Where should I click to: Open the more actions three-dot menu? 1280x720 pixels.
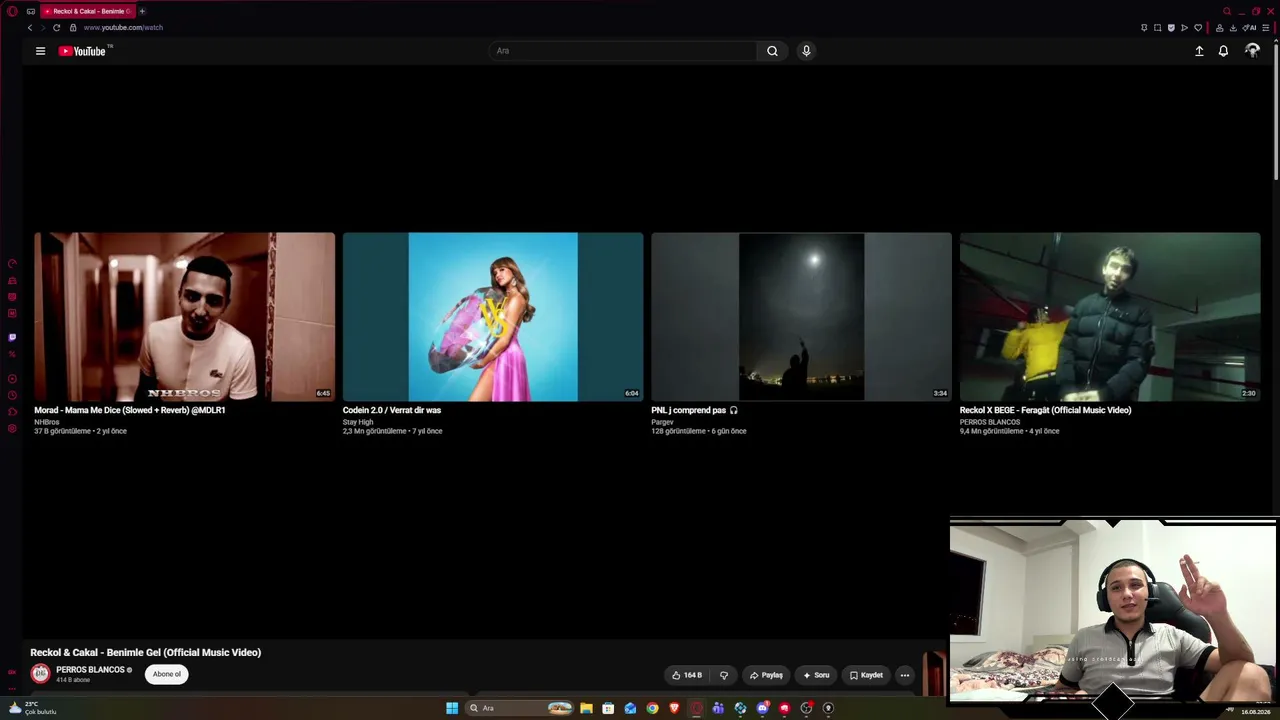[x=905, y=675]
